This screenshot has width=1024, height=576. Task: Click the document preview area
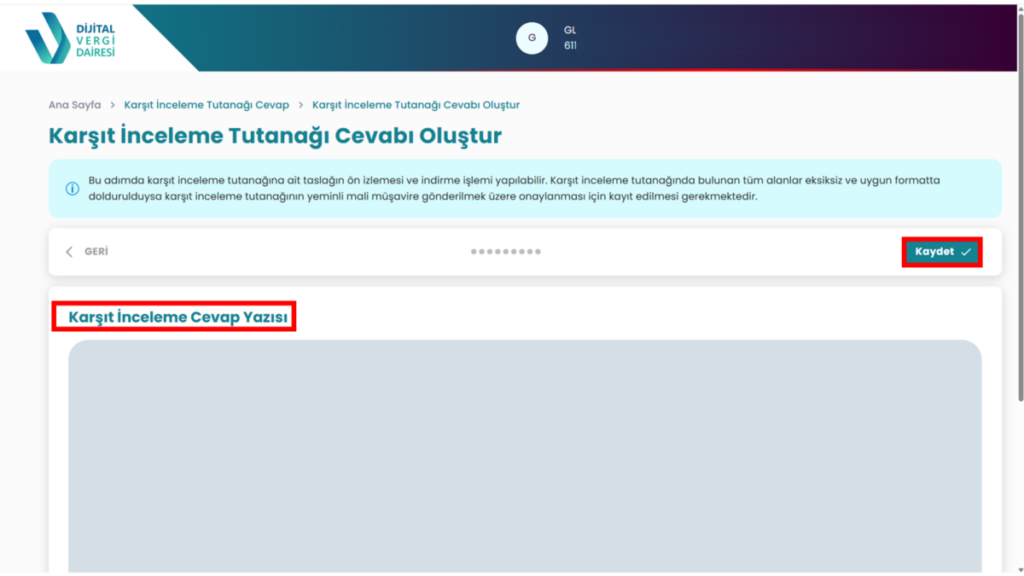pos(525,456)
